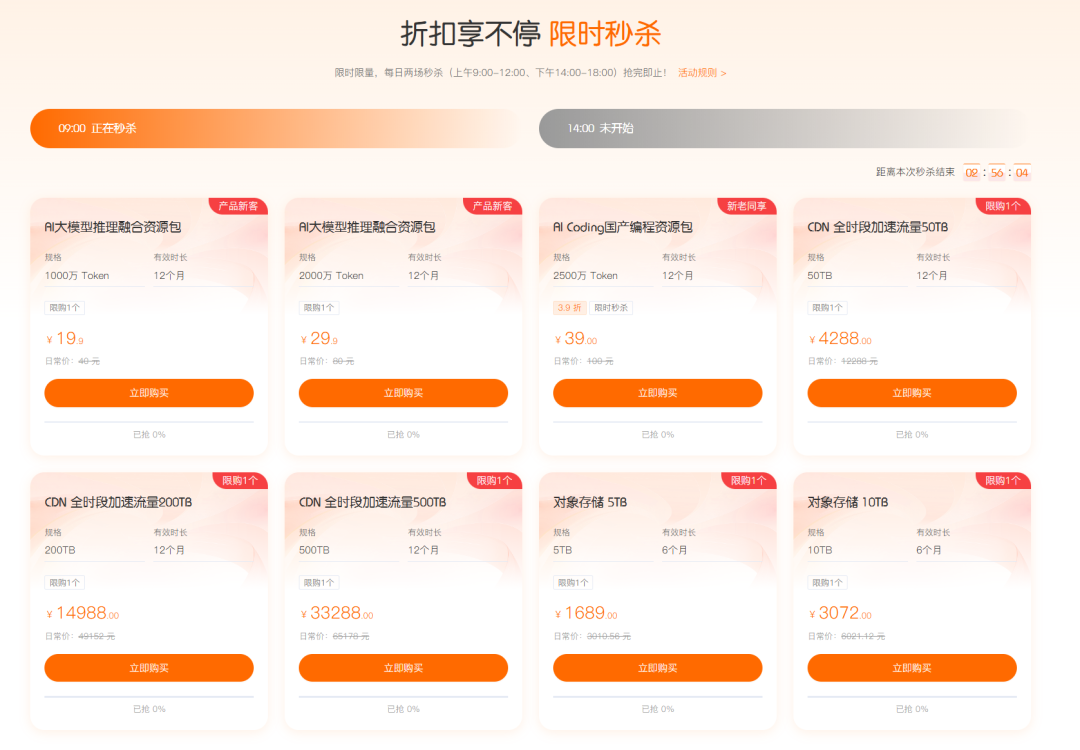The image size is (1080, 750).
Task: Click the ¥14988.00 sale price
Action: tap(83, 614)
